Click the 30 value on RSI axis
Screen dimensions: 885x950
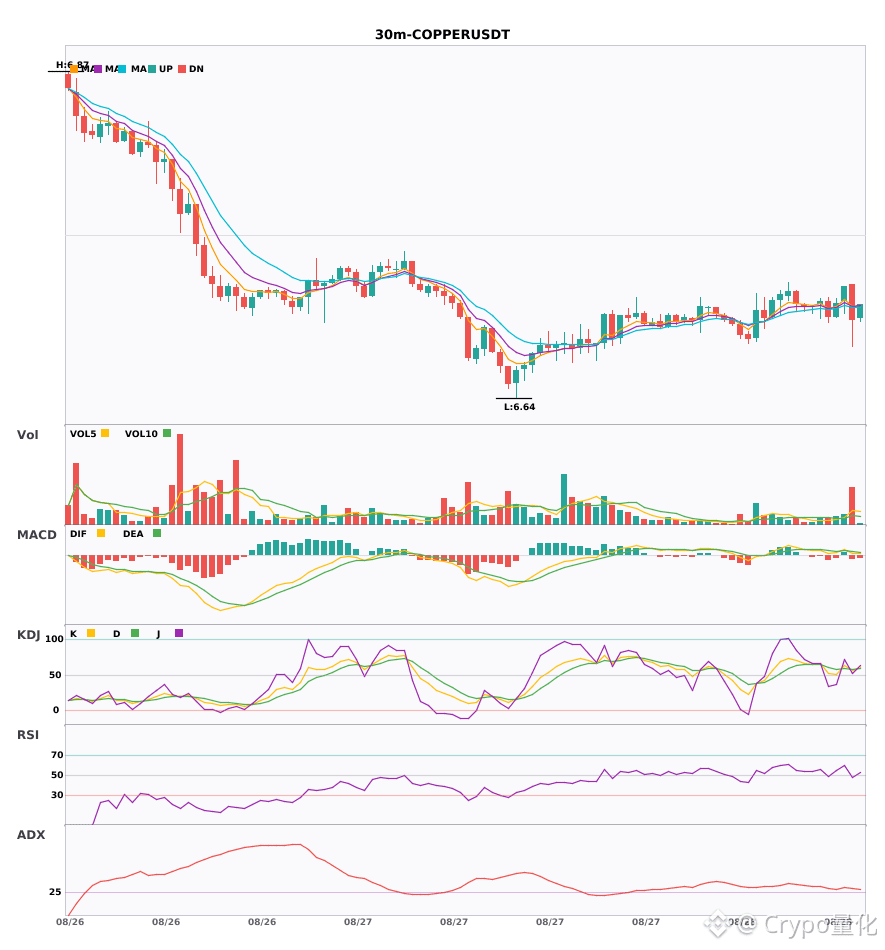coord(57,795)
